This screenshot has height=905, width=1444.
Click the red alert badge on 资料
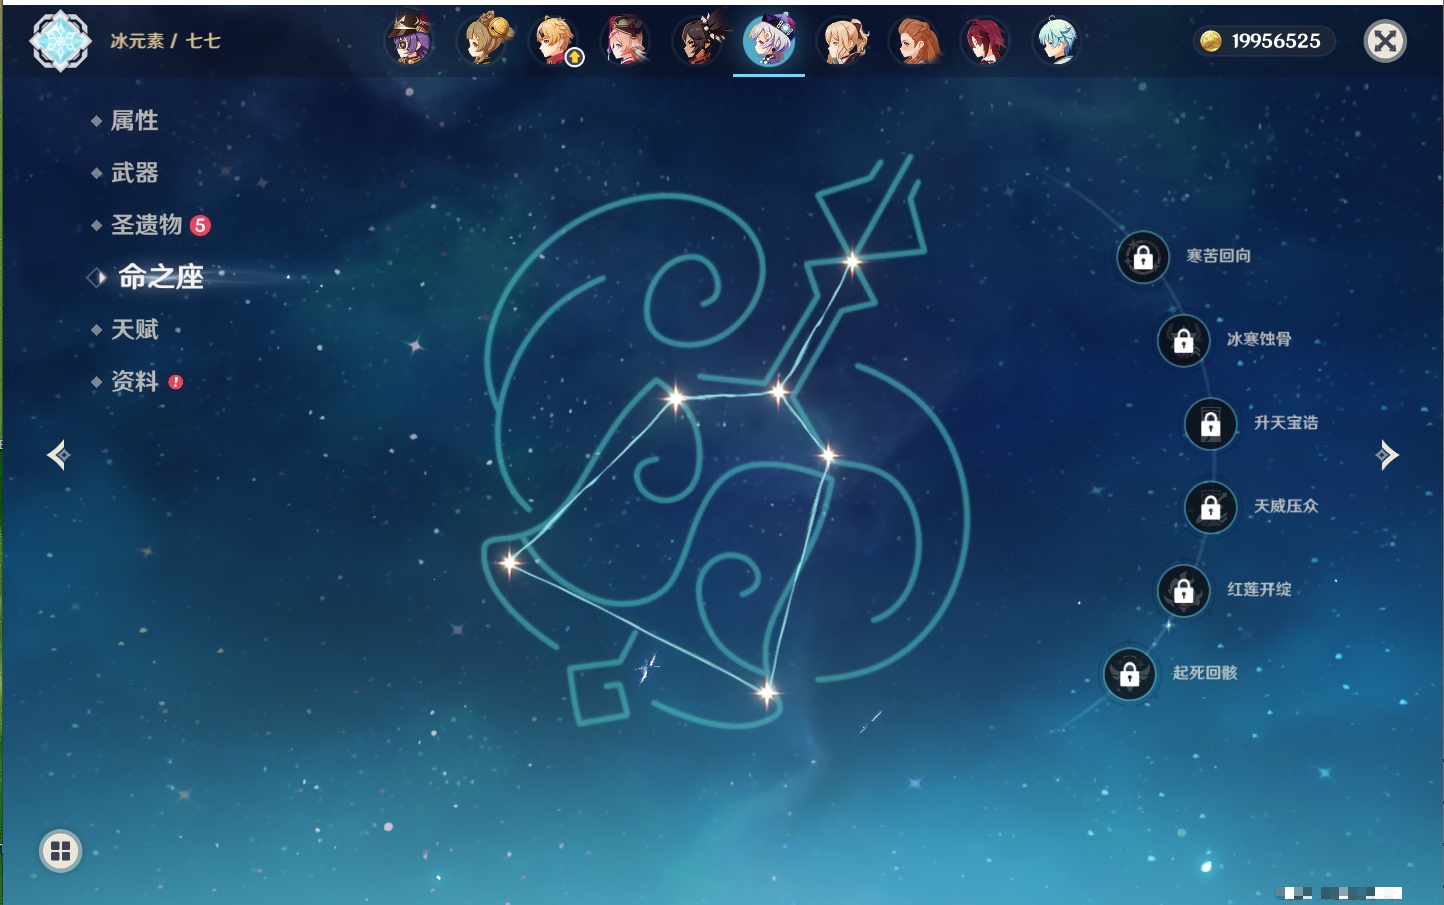pyautogui.click(x=176, y=382)
